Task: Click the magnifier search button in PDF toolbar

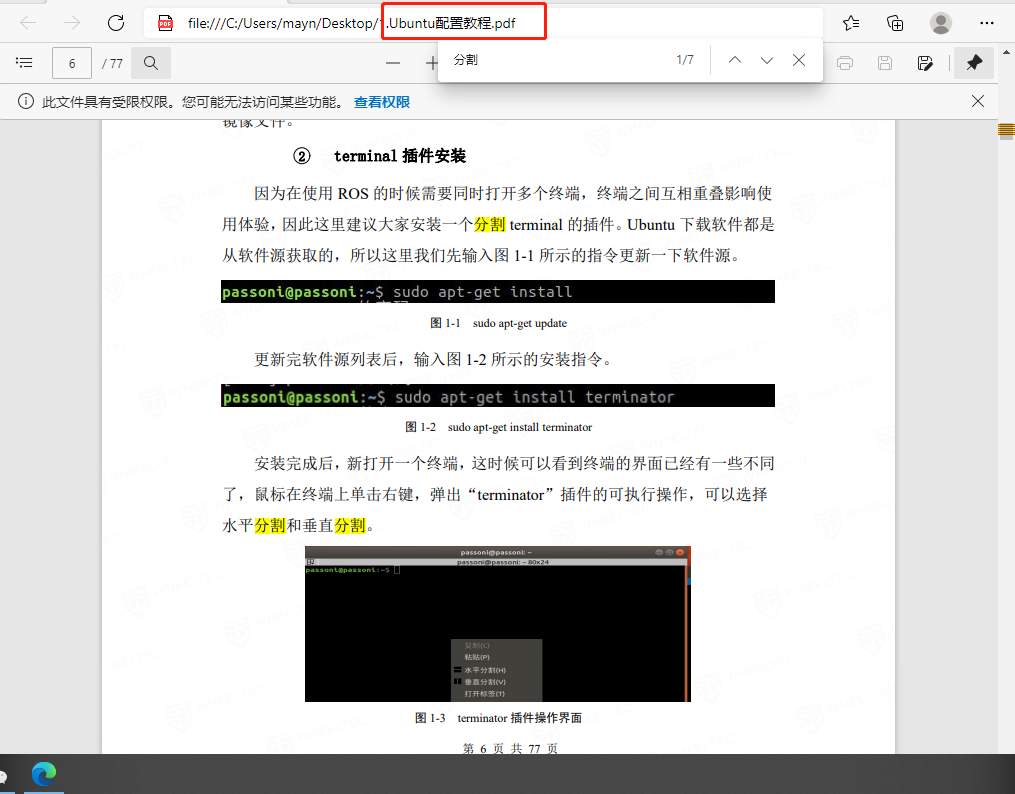Action: click(151, 63)
